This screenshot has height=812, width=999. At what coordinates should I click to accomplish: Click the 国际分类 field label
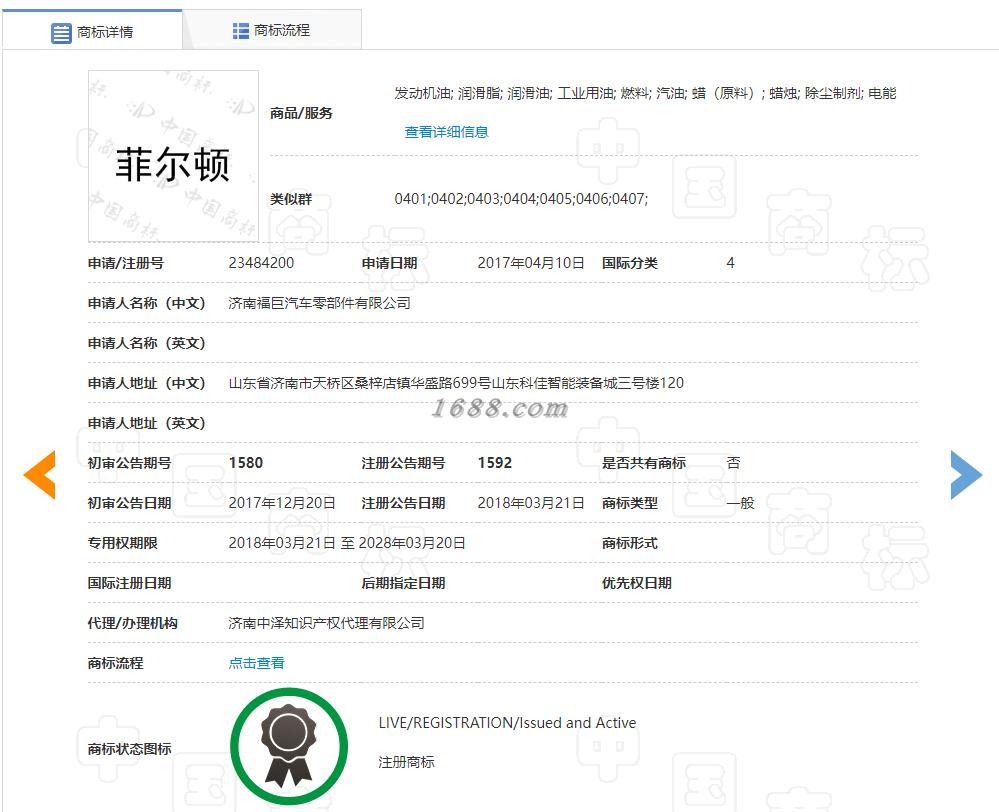629,263
